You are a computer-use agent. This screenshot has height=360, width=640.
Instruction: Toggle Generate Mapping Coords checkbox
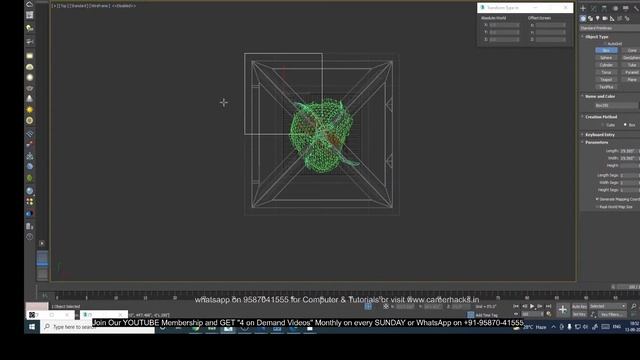pyautogui.click(x=597, y=199)
